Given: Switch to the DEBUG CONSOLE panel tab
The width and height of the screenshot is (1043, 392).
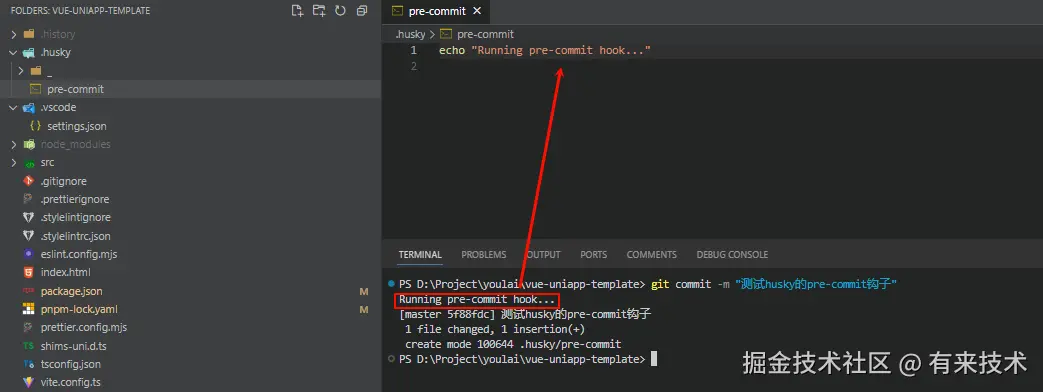Looking at the screenshot, I should [732, 255].
